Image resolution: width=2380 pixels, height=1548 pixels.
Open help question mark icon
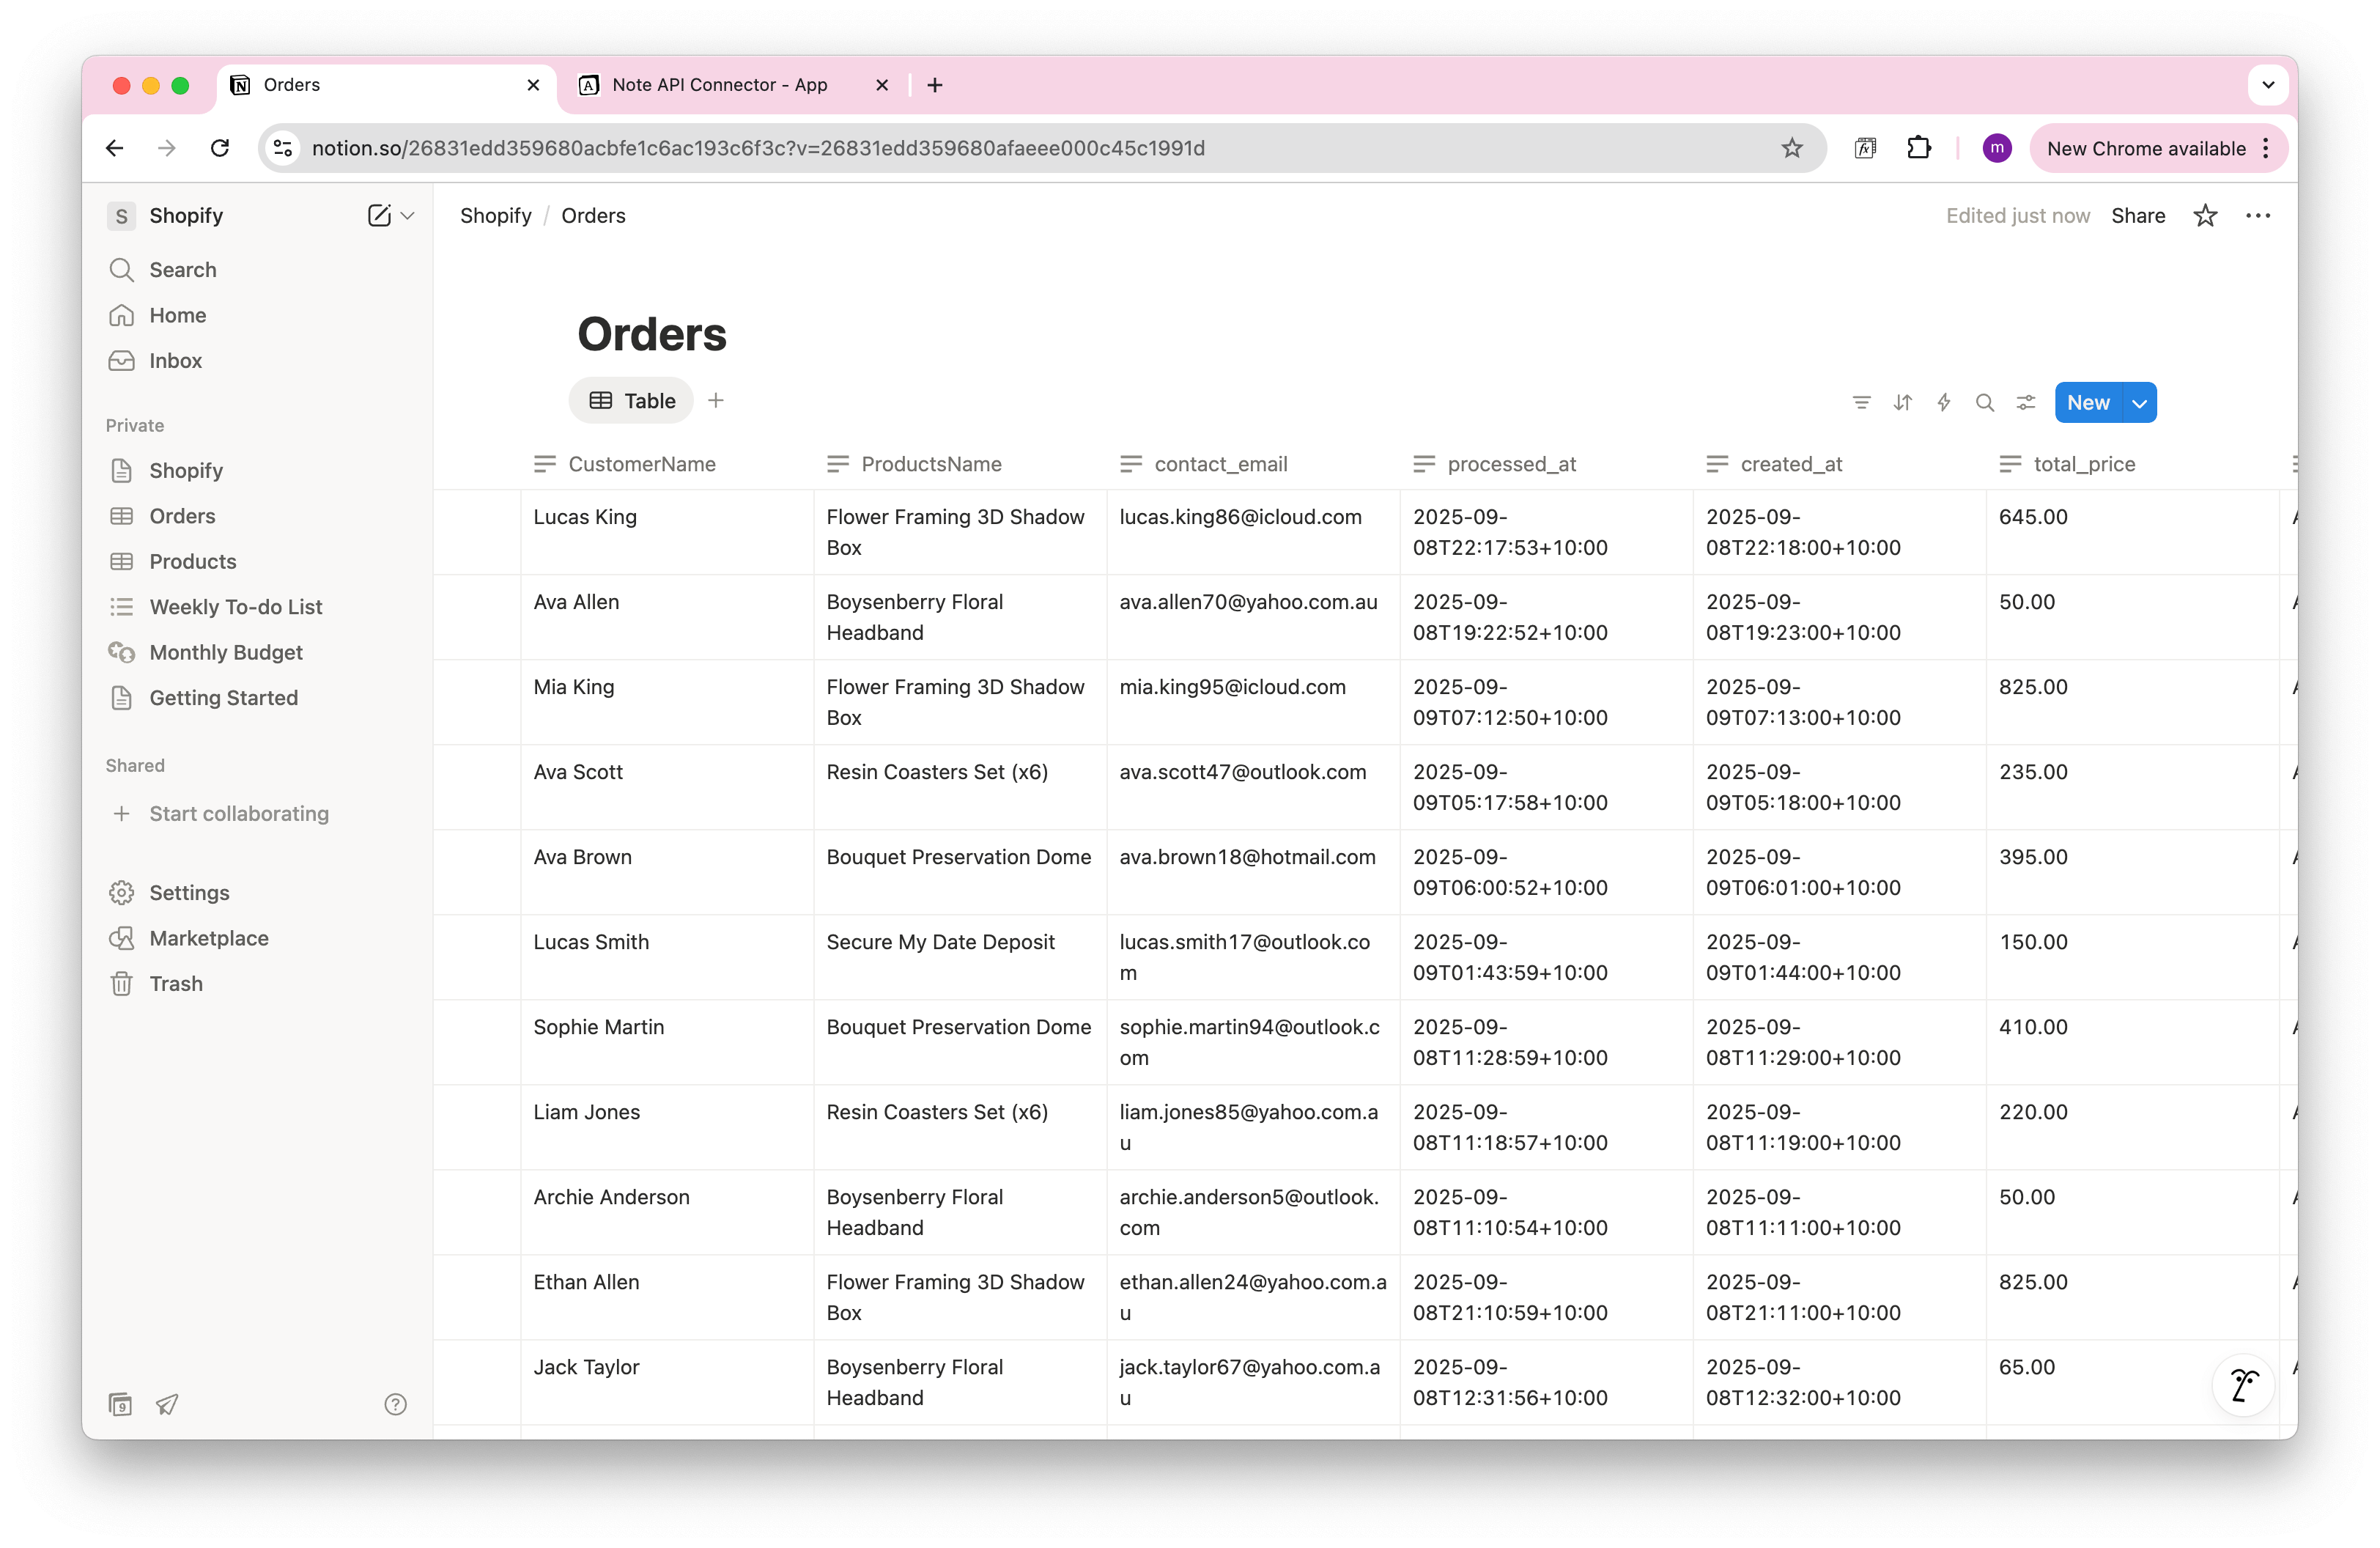395,1404
